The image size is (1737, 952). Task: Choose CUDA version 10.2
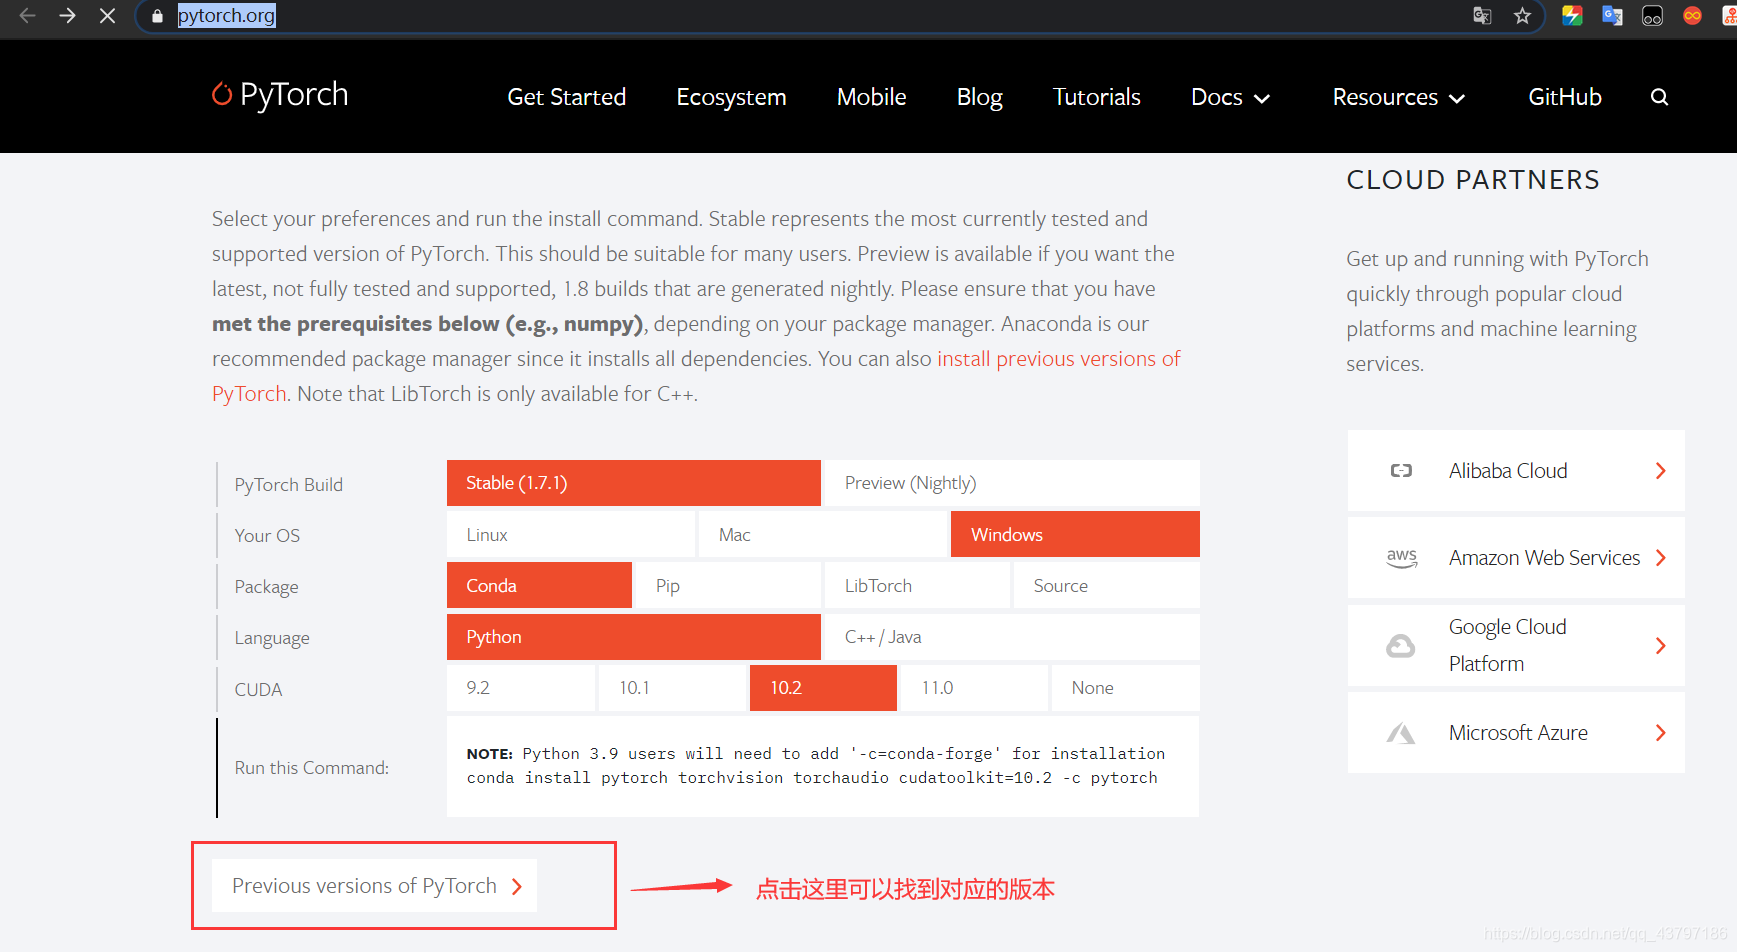[x=823, y=688]
